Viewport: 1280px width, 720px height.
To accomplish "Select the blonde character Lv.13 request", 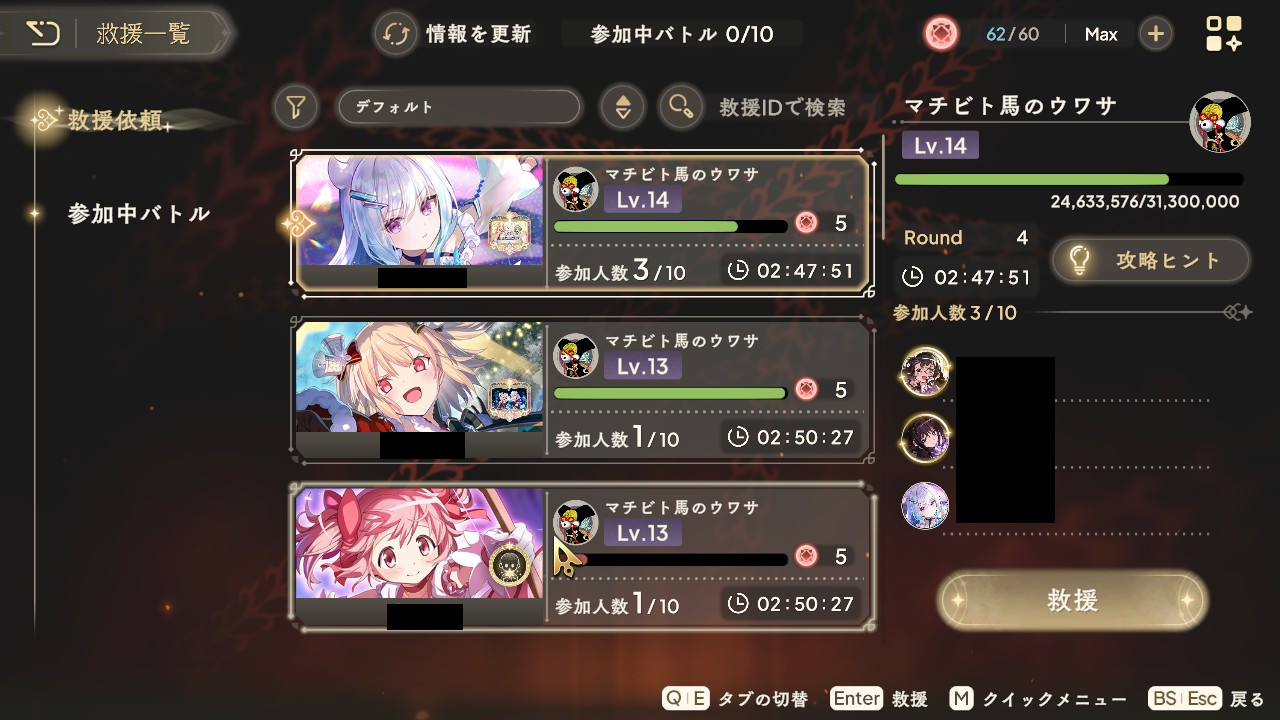I will pyautogui.click(x=583, y=390).
